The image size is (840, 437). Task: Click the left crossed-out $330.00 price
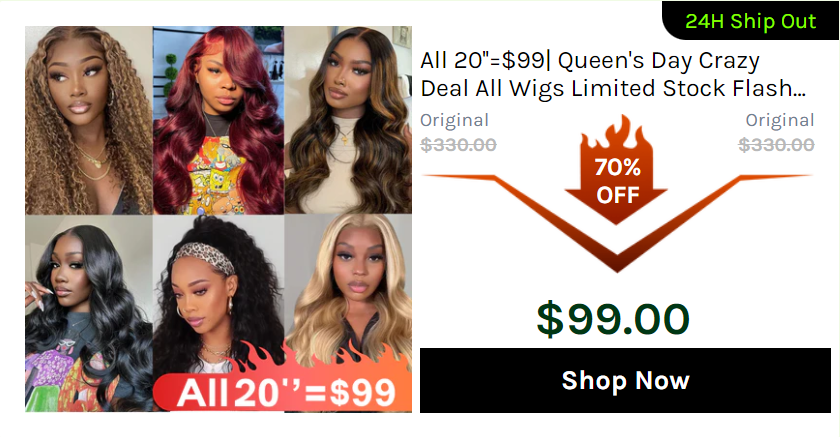tap(458, 145)
